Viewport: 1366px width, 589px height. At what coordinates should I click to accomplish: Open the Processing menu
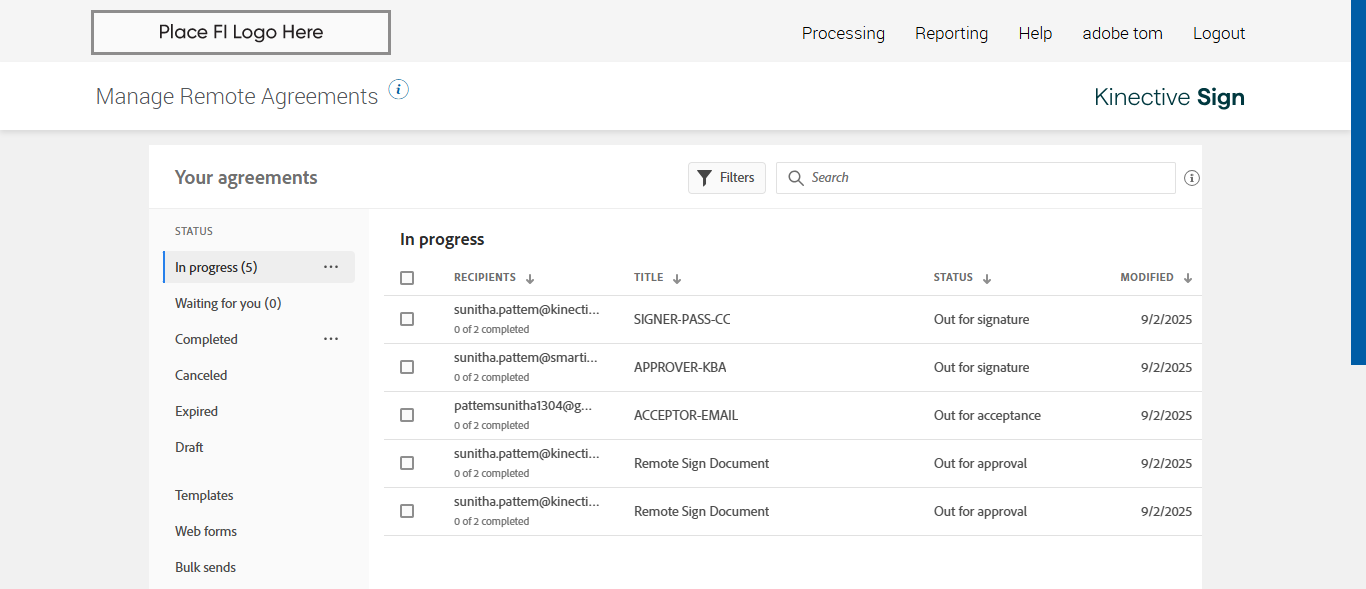[x=843, y=33]
